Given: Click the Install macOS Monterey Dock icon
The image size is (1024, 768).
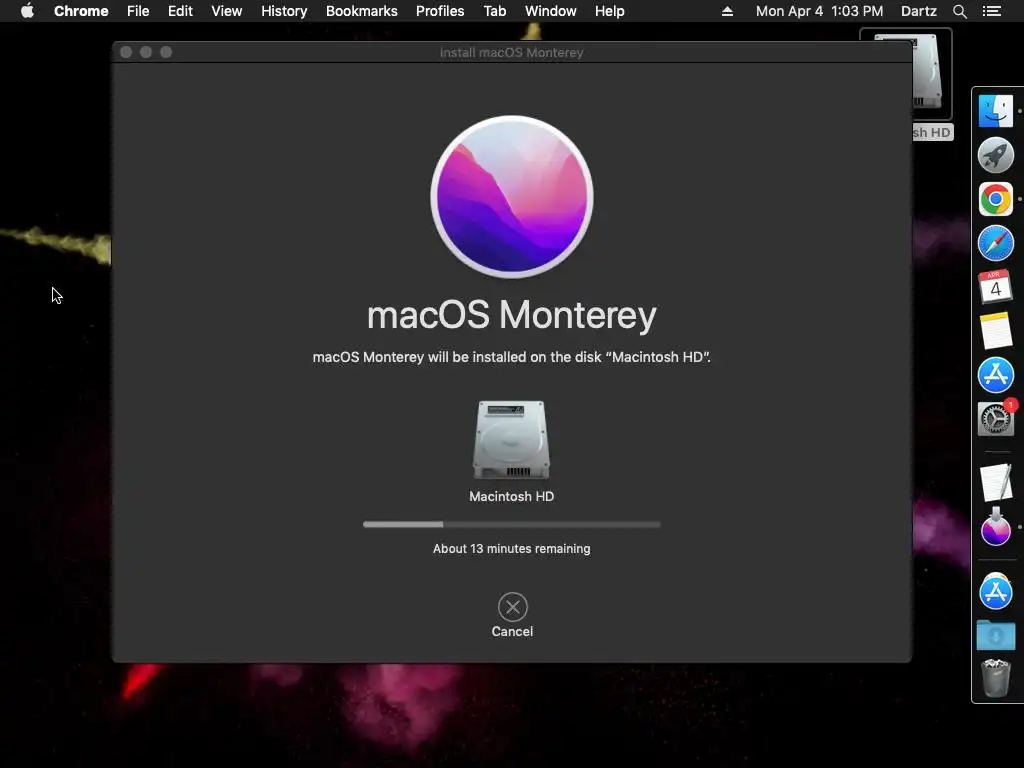Looking at the screenshot, I should 995,527.
